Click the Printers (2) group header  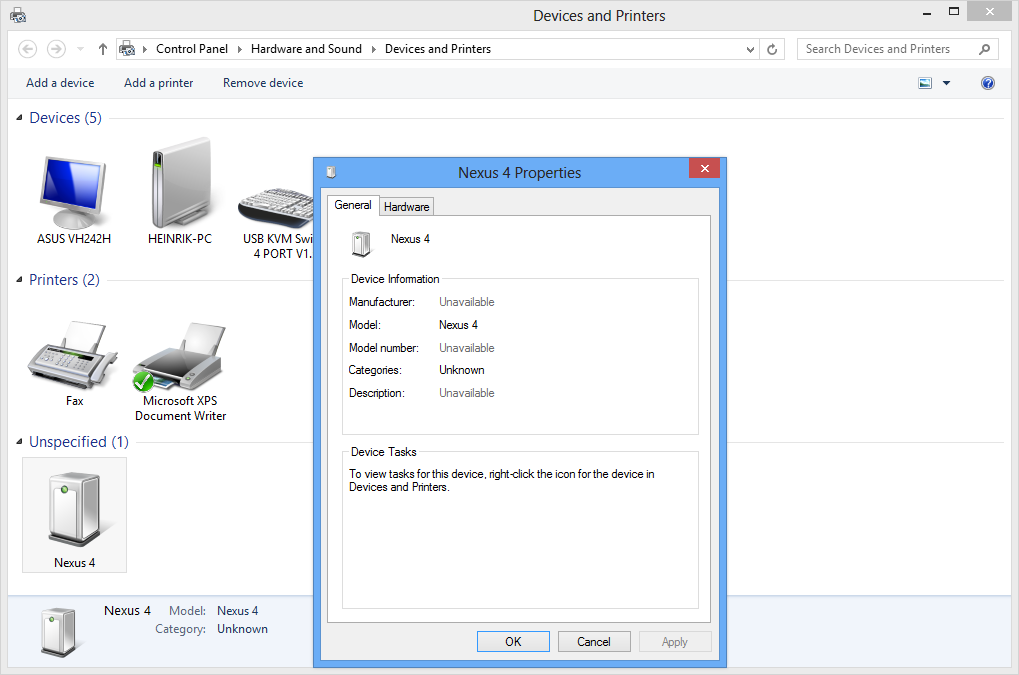coord(64,279)
